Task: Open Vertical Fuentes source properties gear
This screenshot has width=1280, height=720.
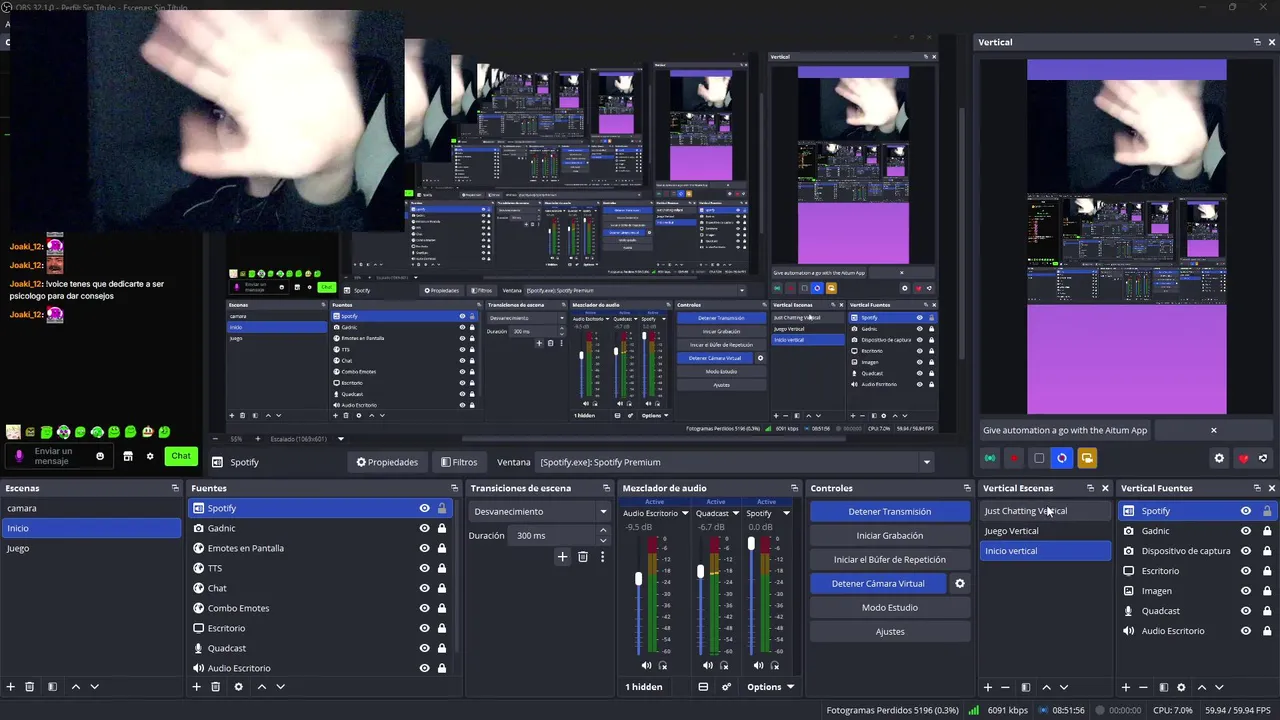Action: tap(1181, 687)
